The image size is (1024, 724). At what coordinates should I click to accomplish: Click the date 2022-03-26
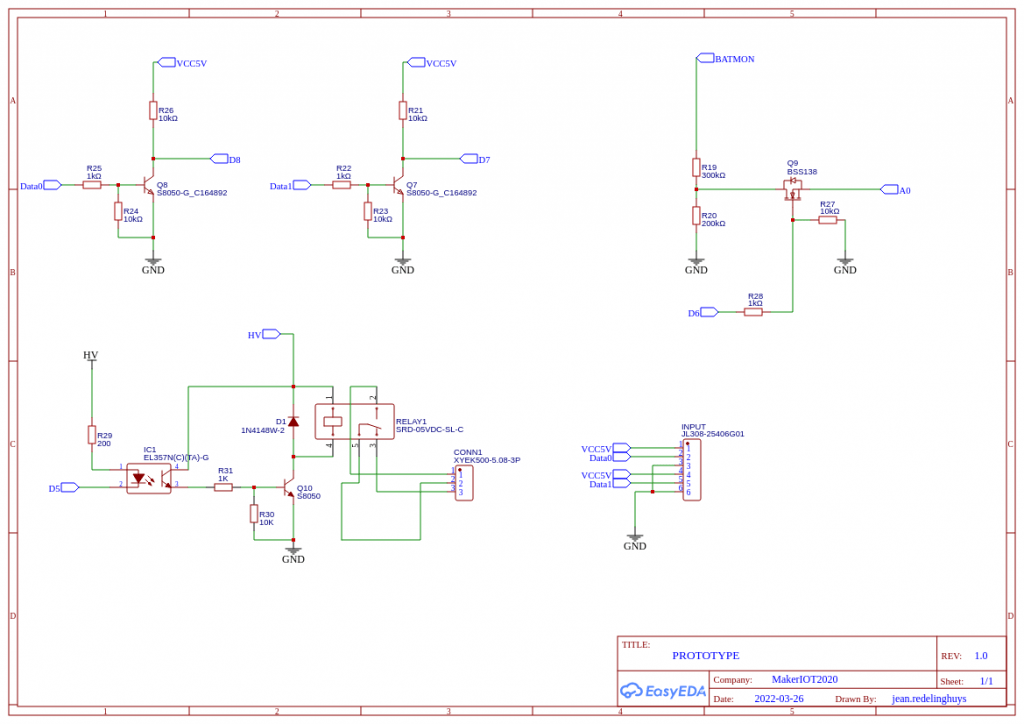pyautogui.click(x=779, y=698)
